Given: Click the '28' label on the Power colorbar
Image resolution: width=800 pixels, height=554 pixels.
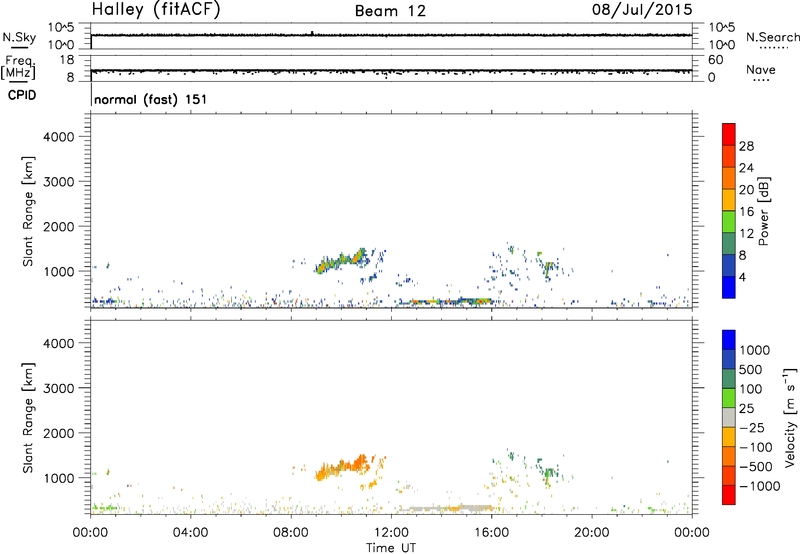Looking at the screenshot, I should [746, 146].
